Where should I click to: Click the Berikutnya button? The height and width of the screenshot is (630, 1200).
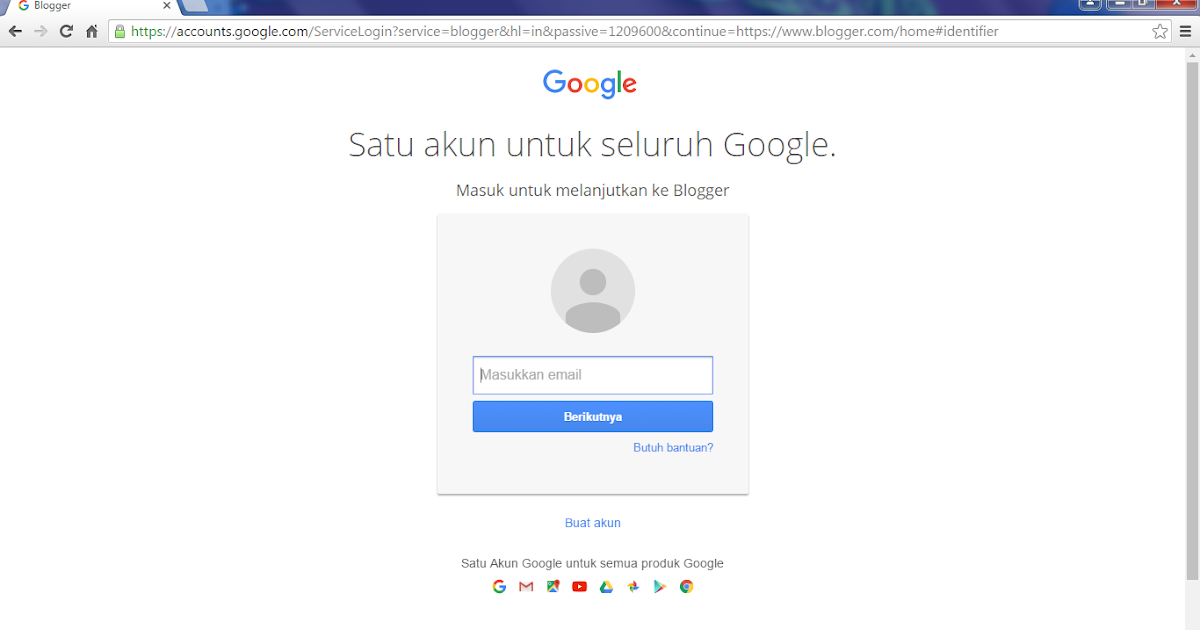click(x=593, y=417)
